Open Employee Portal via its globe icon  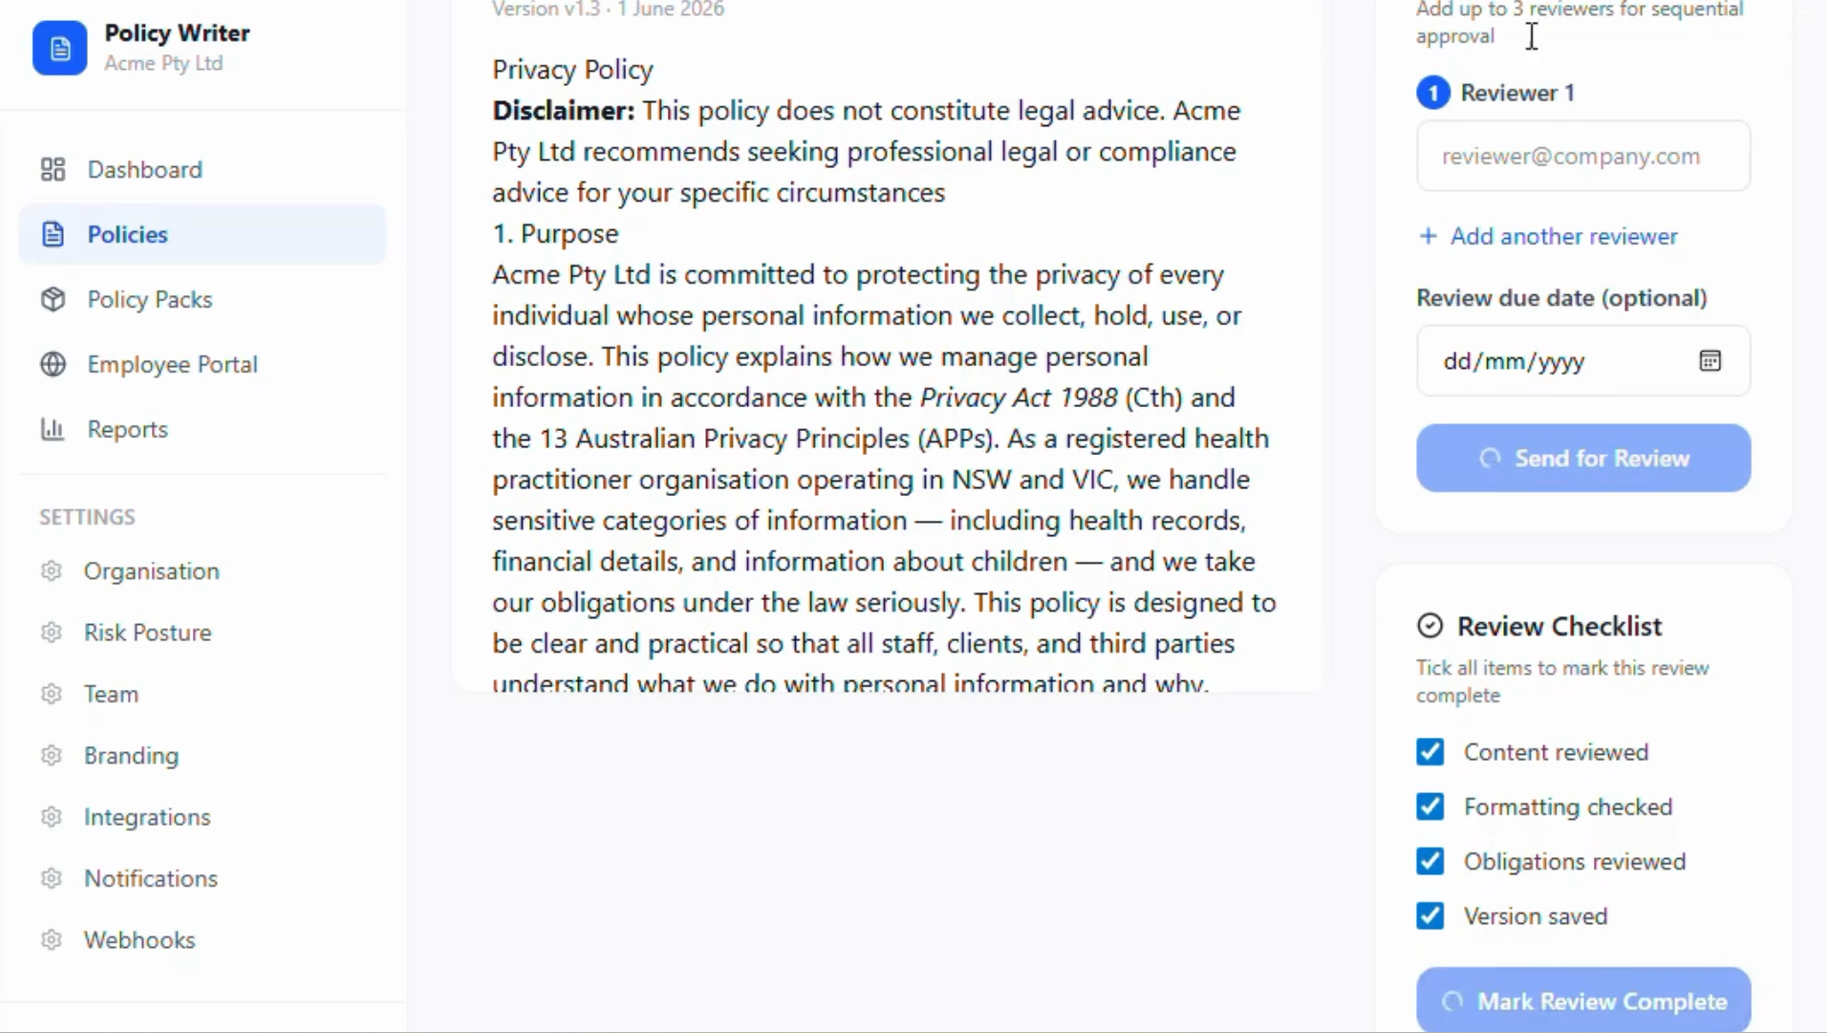pos(53,364)
